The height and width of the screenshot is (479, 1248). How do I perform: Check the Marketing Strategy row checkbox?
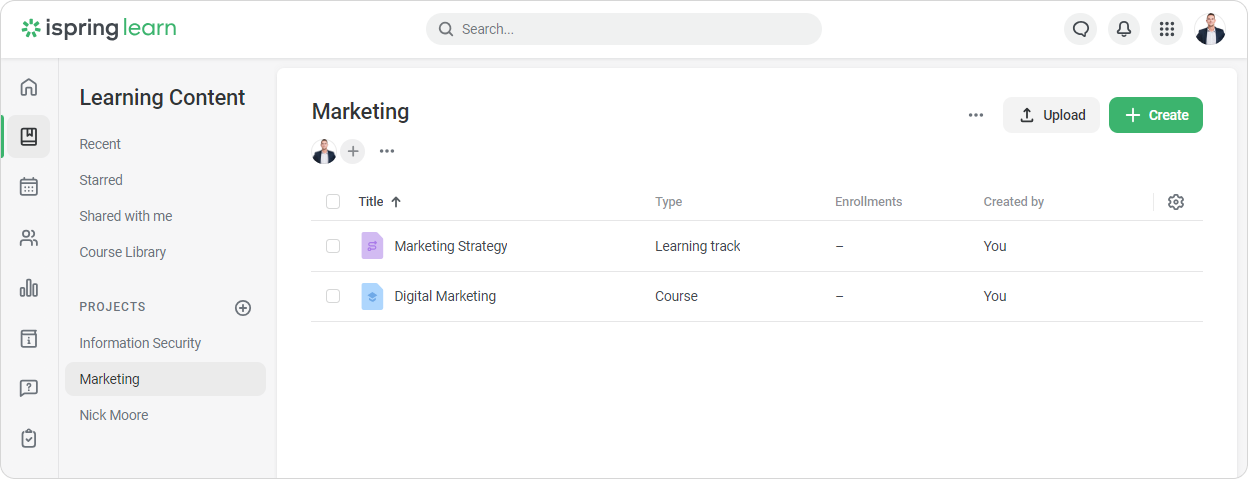tap(333, 246)
